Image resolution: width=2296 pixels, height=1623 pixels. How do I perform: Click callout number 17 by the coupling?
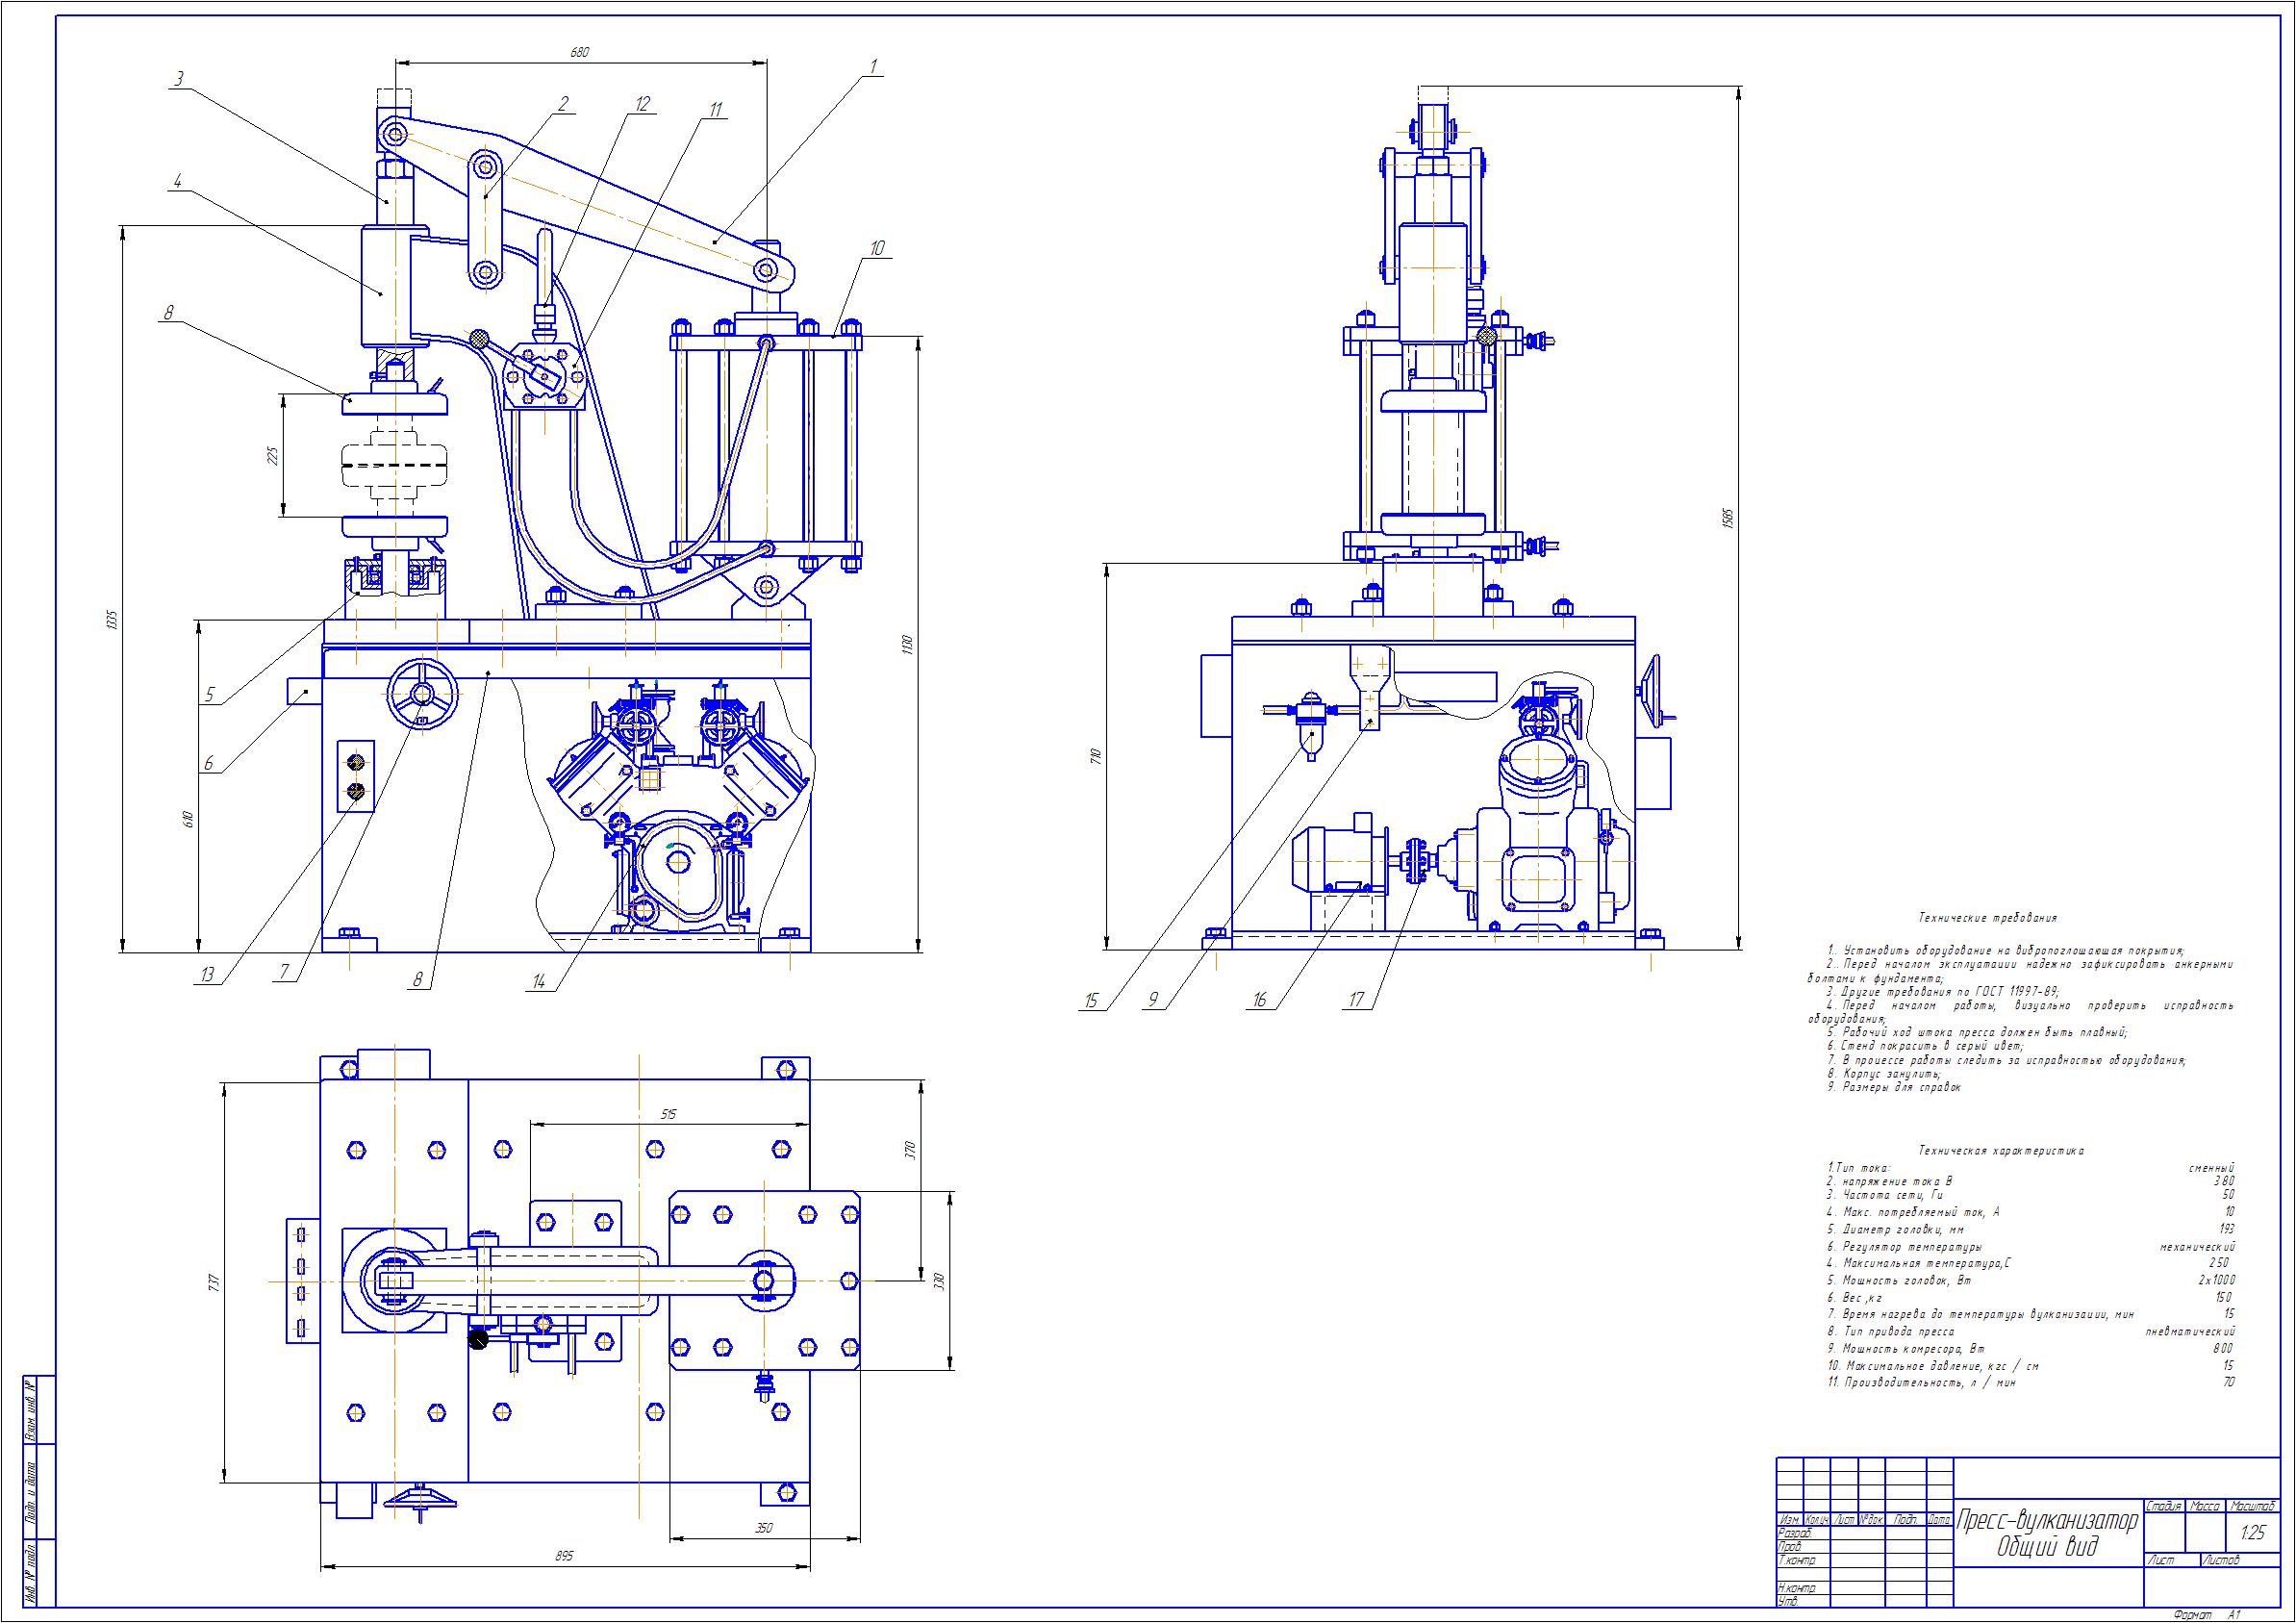pos(1356,1000)
